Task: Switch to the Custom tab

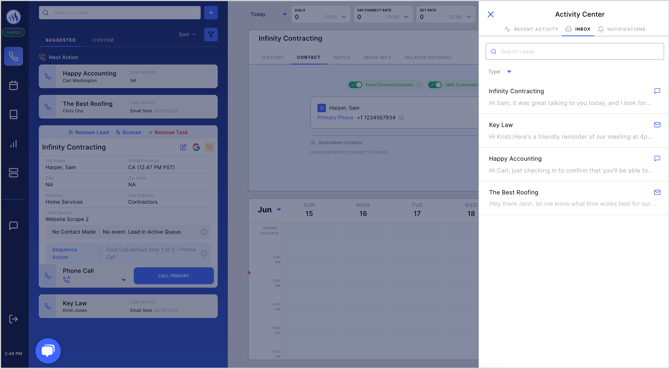Action: [103, 40]
